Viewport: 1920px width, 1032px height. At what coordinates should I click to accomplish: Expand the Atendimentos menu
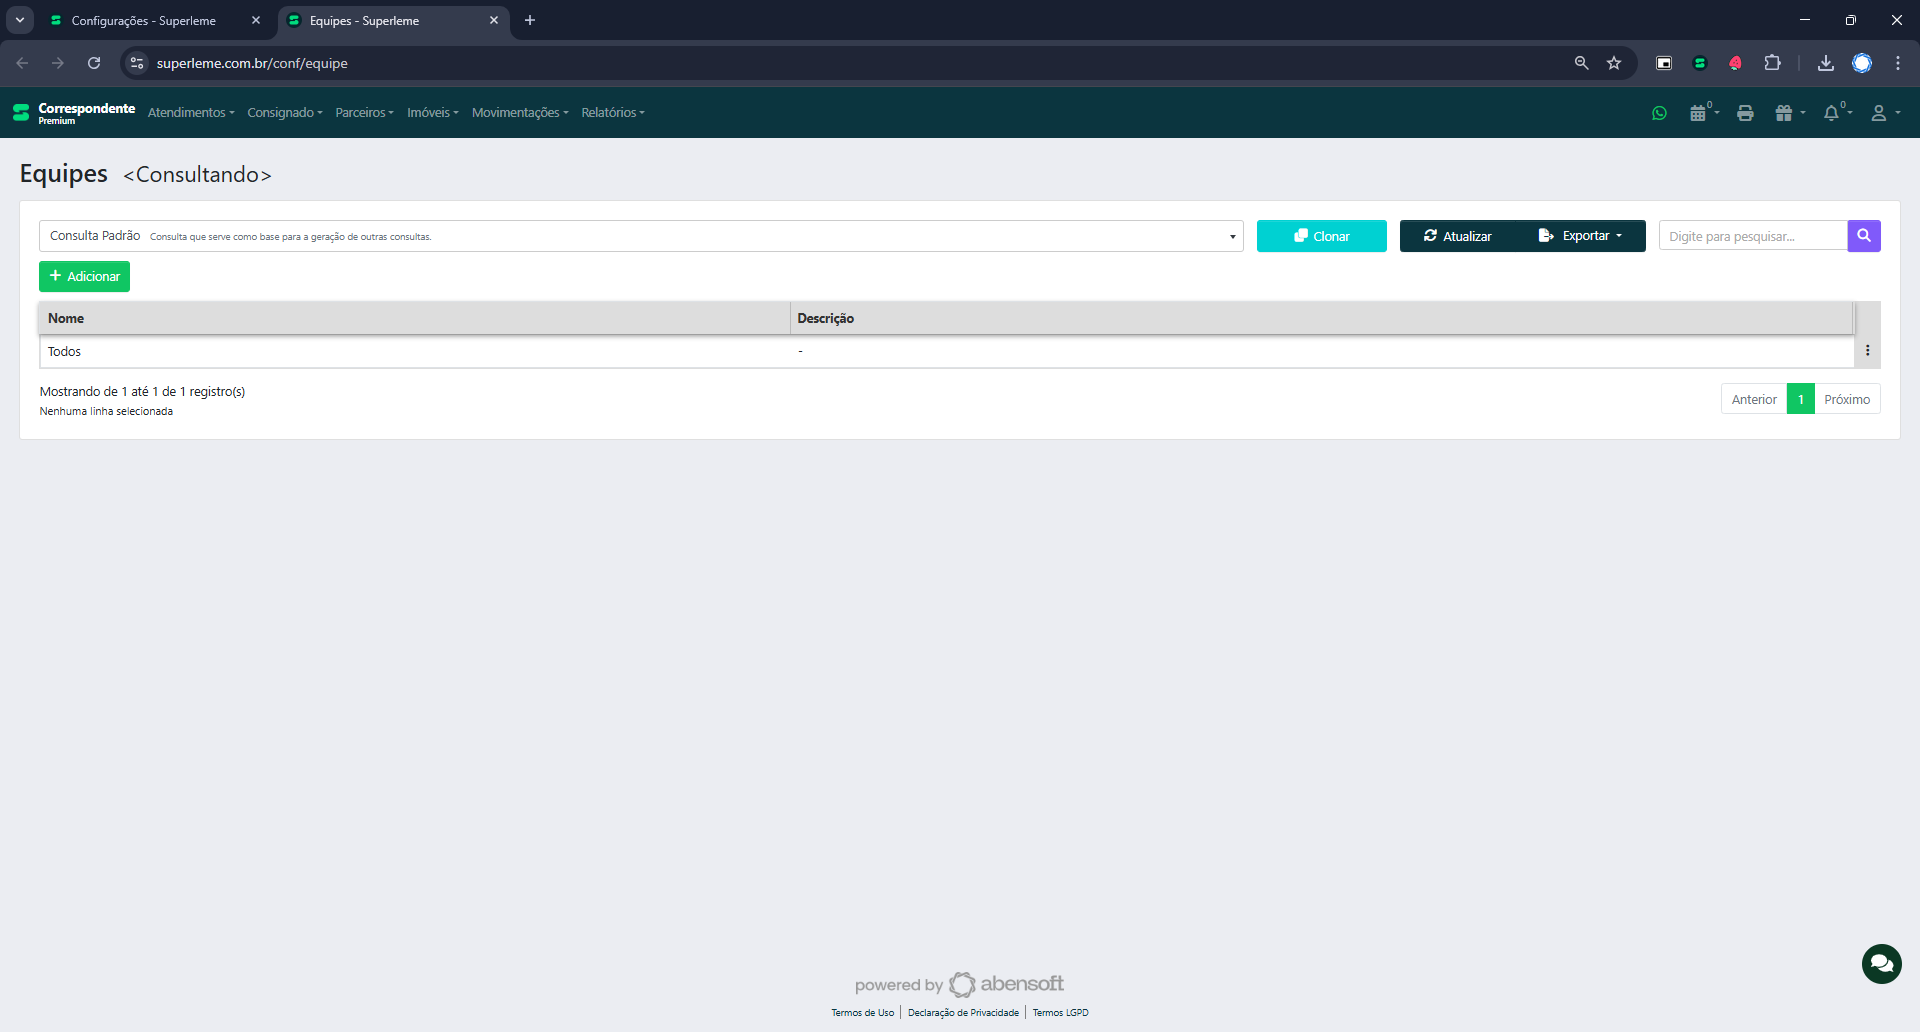pos(190,113)
